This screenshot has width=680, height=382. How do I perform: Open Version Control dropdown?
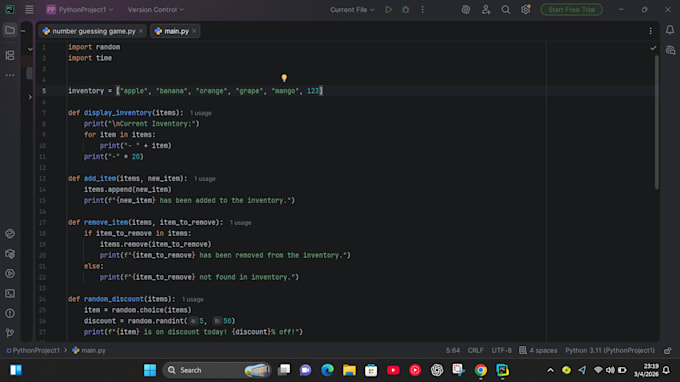[x=156, y=10]
